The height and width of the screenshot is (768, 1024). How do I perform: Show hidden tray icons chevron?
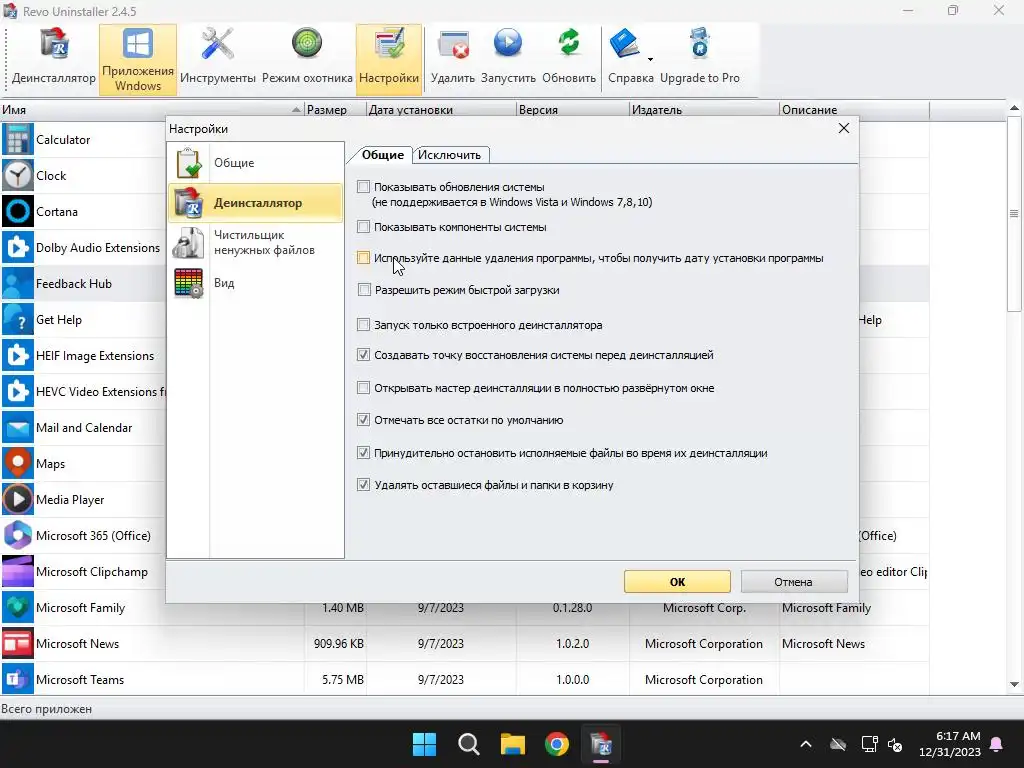click(x=806, y=744)
